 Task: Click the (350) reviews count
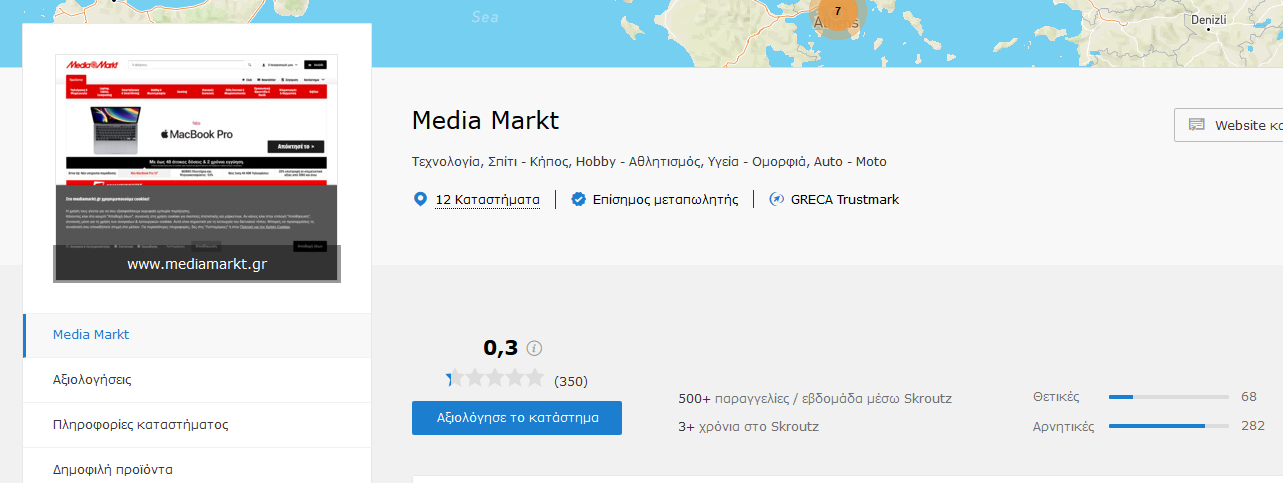571,381
